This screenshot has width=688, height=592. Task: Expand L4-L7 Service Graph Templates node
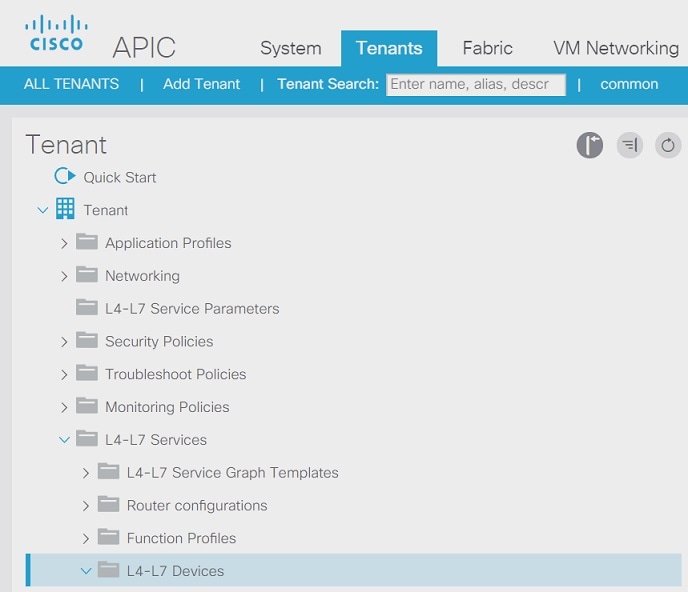pos(86,473)
